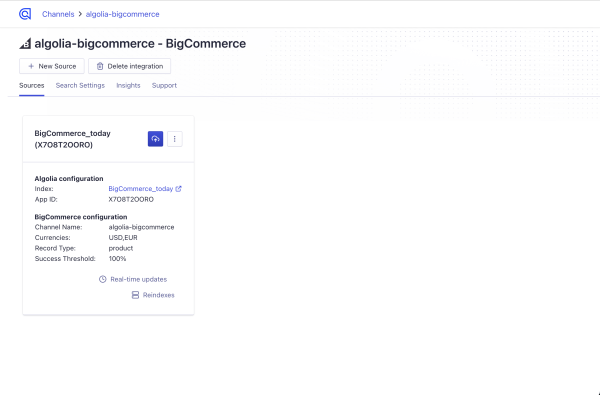Image resolution: width=600 pixels, height=395 pixels.
Task: Switch to the Search Settings tab
Action: point(80,85)
